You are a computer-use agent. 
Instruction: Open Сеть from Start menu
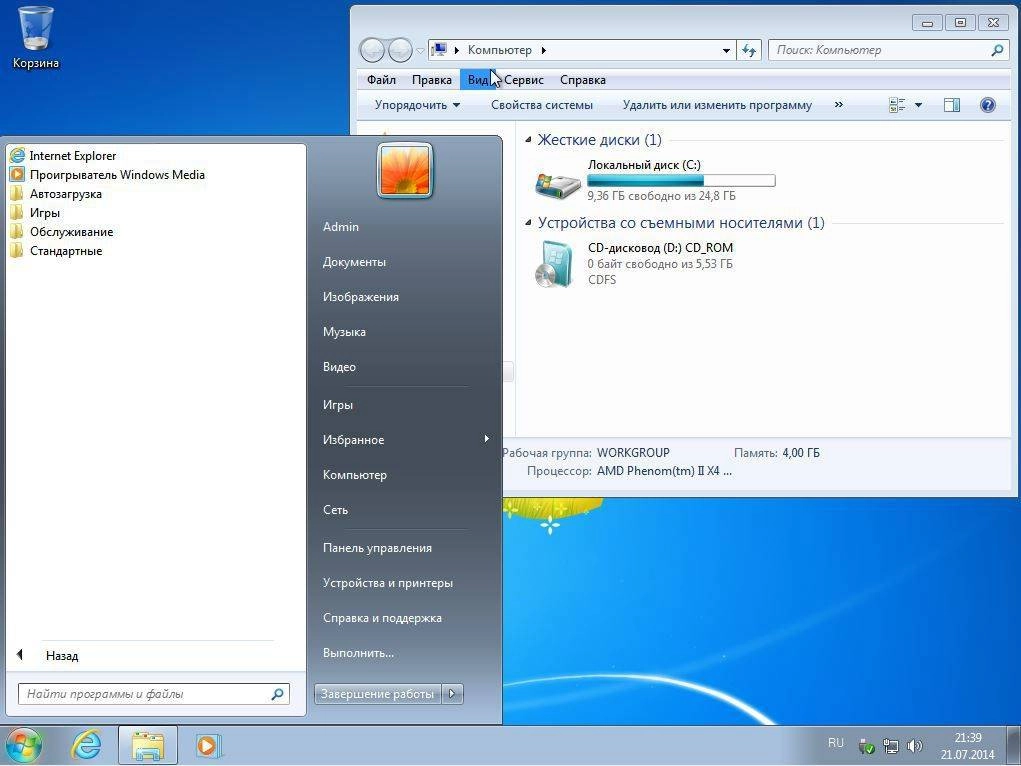point(335,509)
